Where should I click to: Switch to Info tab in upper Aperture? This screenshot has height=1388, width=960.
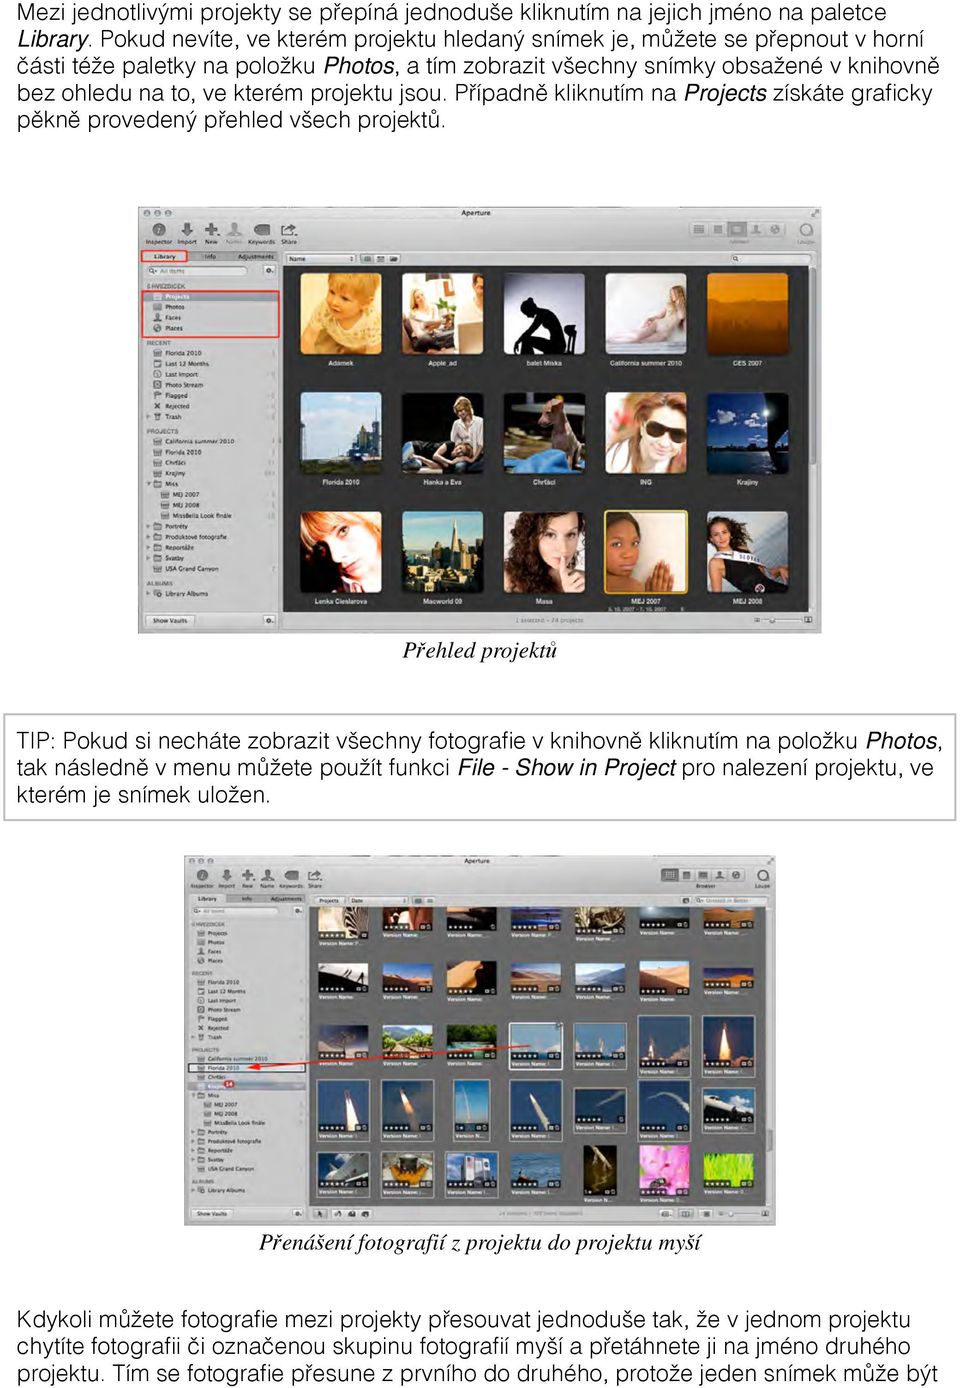coord(210,257)
